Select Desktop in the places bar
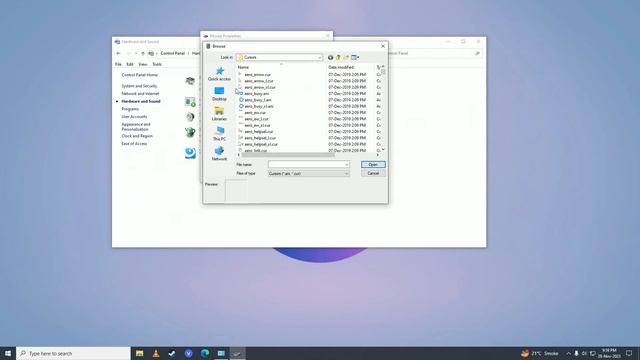The height and width of the screenshot is (360, 640). click(219, 94)
